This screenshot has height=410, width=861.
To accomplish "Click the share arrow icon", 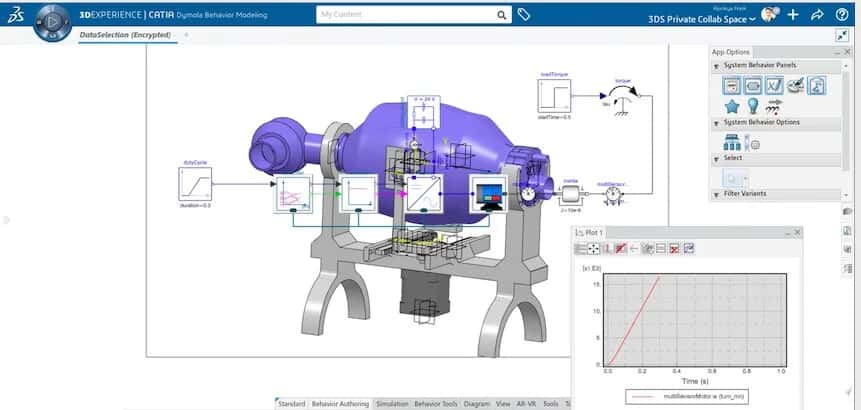I will [x=817, y=15].
